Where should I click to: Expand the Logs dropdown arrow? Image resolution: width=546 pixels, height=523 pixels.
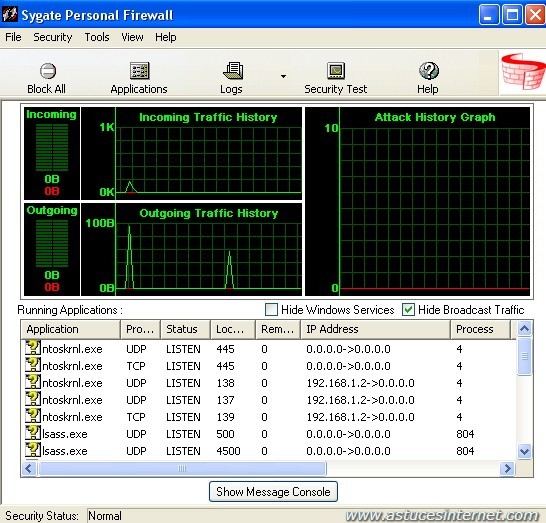(x=283, y=76)
